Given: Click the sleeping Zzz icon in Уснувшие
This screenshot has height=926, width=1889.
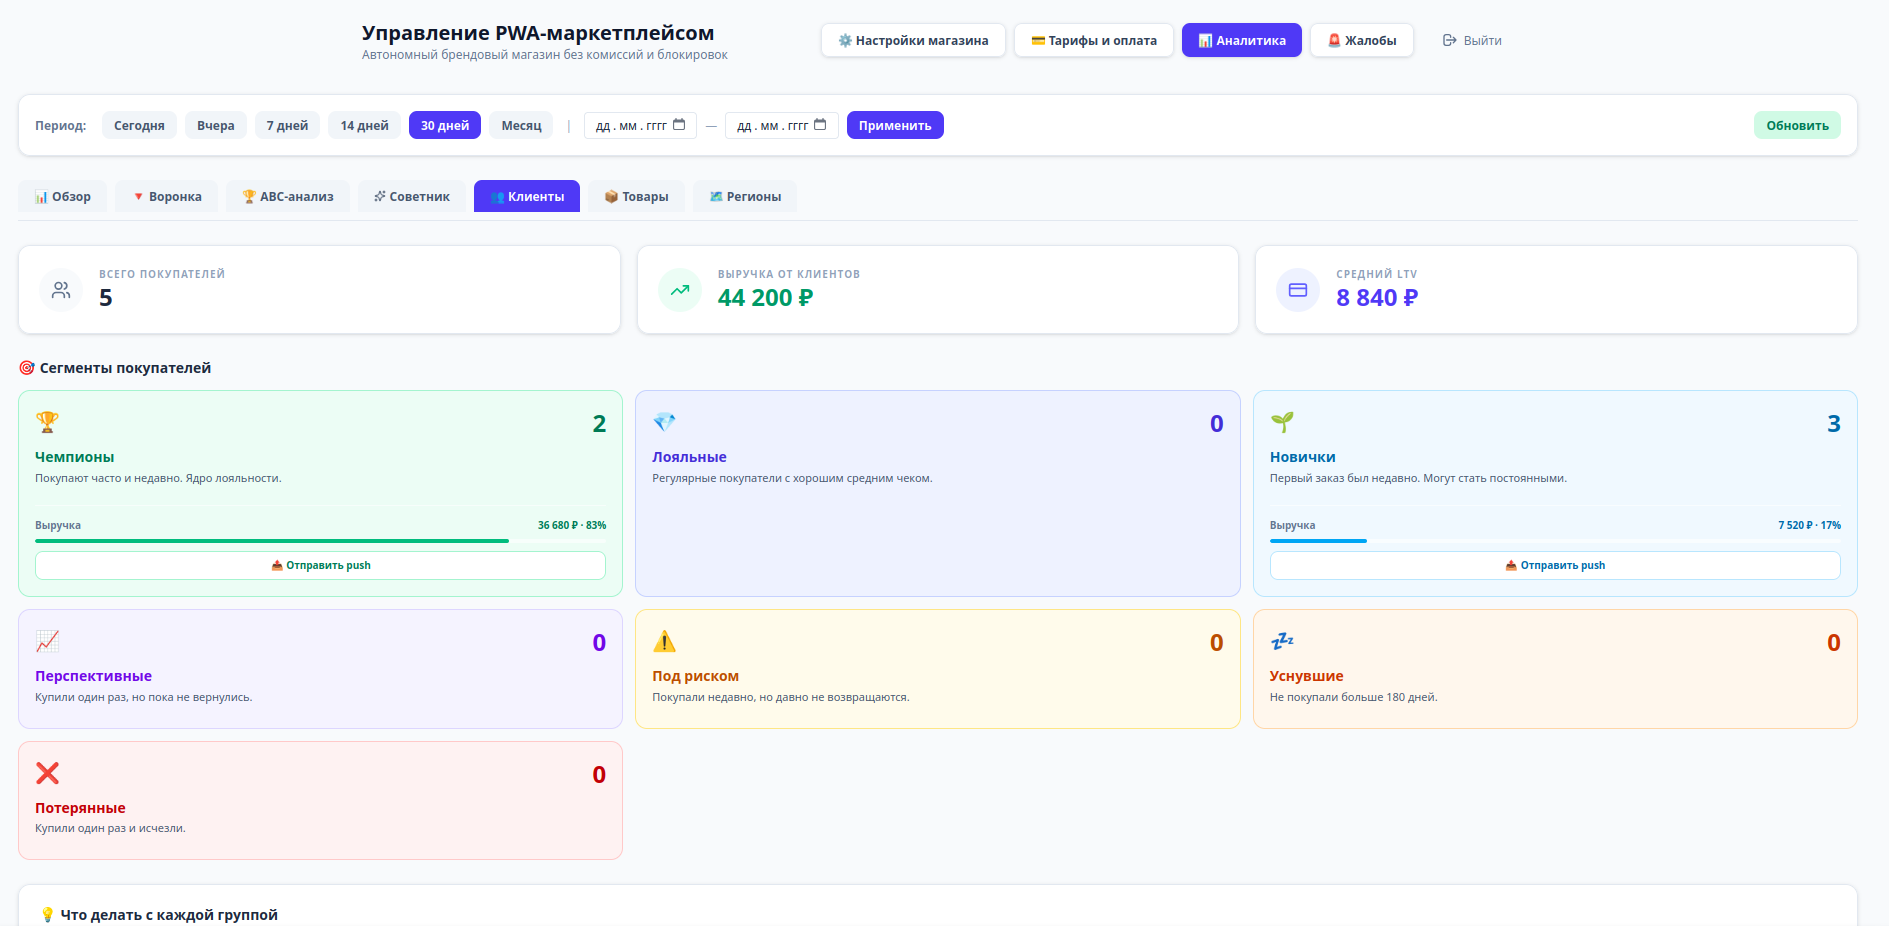Looking at the screenshot, I should click(x=1282, y=641).
